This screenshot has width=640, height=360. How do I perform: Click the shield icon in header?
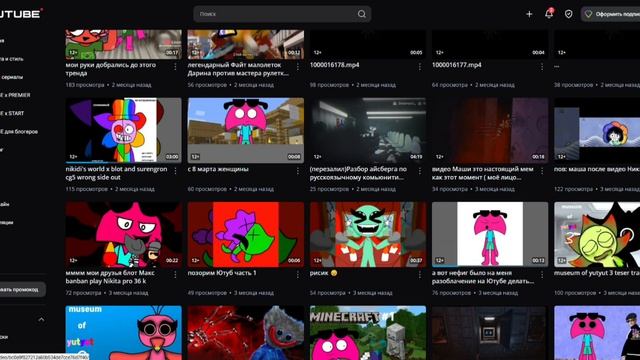(x=569, y=14)
